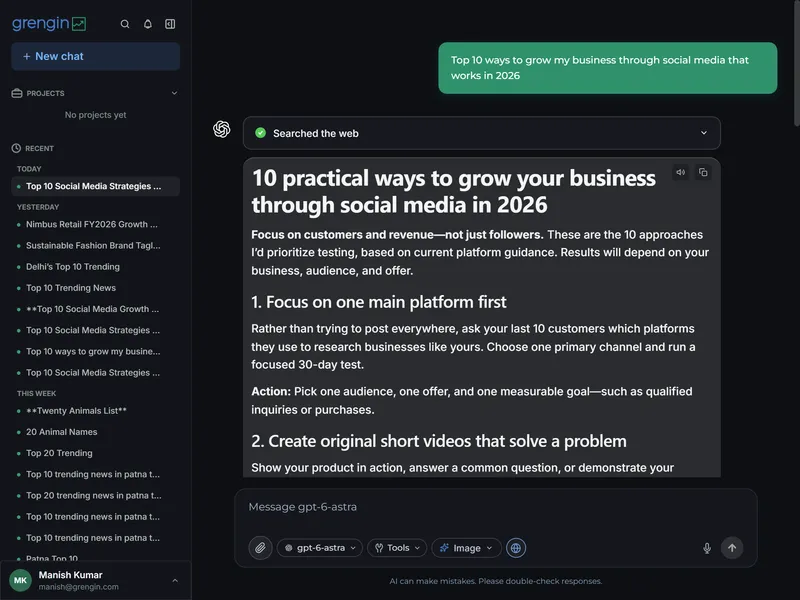Start a New chat
800x600 pixels.
point(95,56)
